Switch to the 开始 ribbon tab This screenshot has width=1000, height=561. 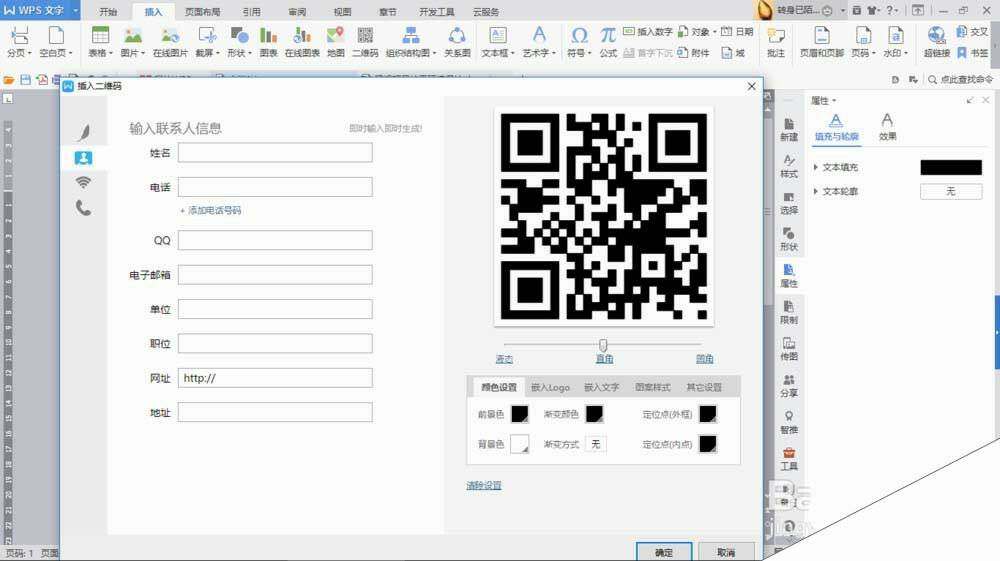pyautogui.click(x=108, y=11)
